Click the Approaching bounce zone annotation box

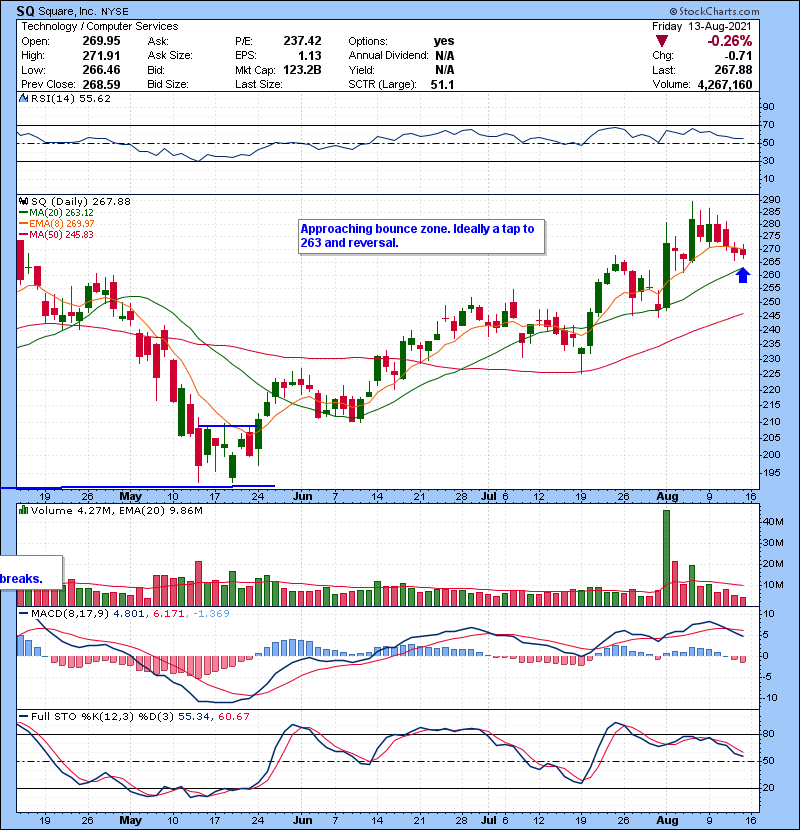click(421, 236)
